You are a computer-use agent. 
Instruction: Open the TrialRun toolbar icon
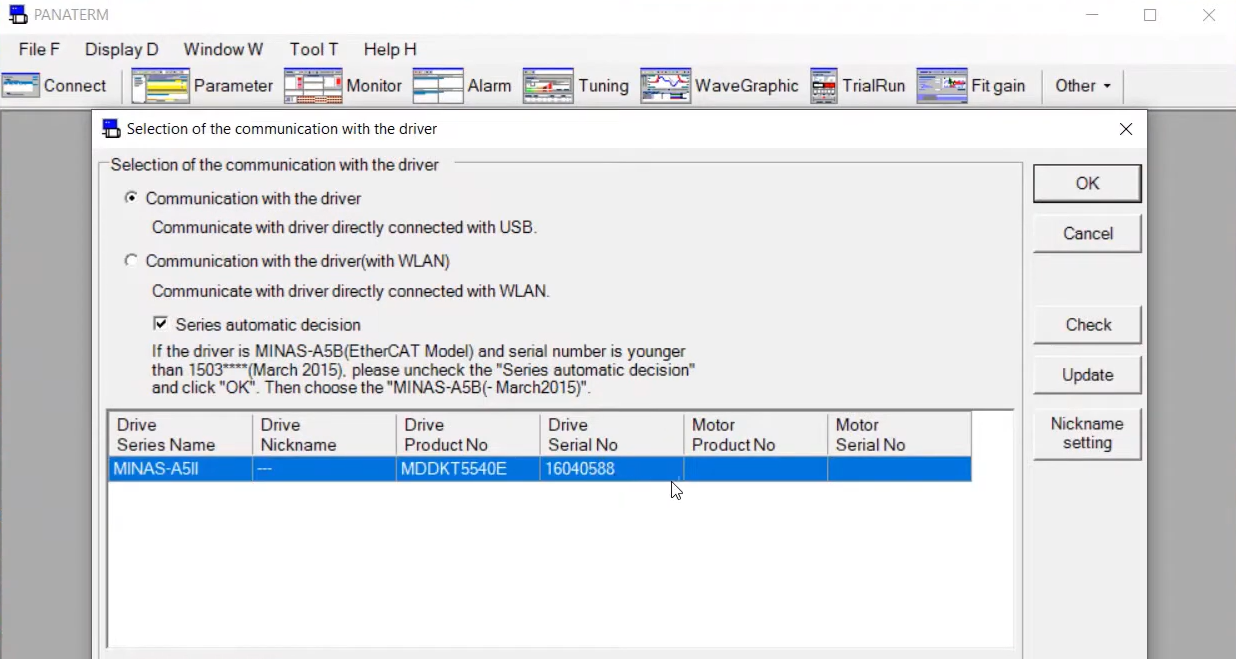click(x=824, y=86)
